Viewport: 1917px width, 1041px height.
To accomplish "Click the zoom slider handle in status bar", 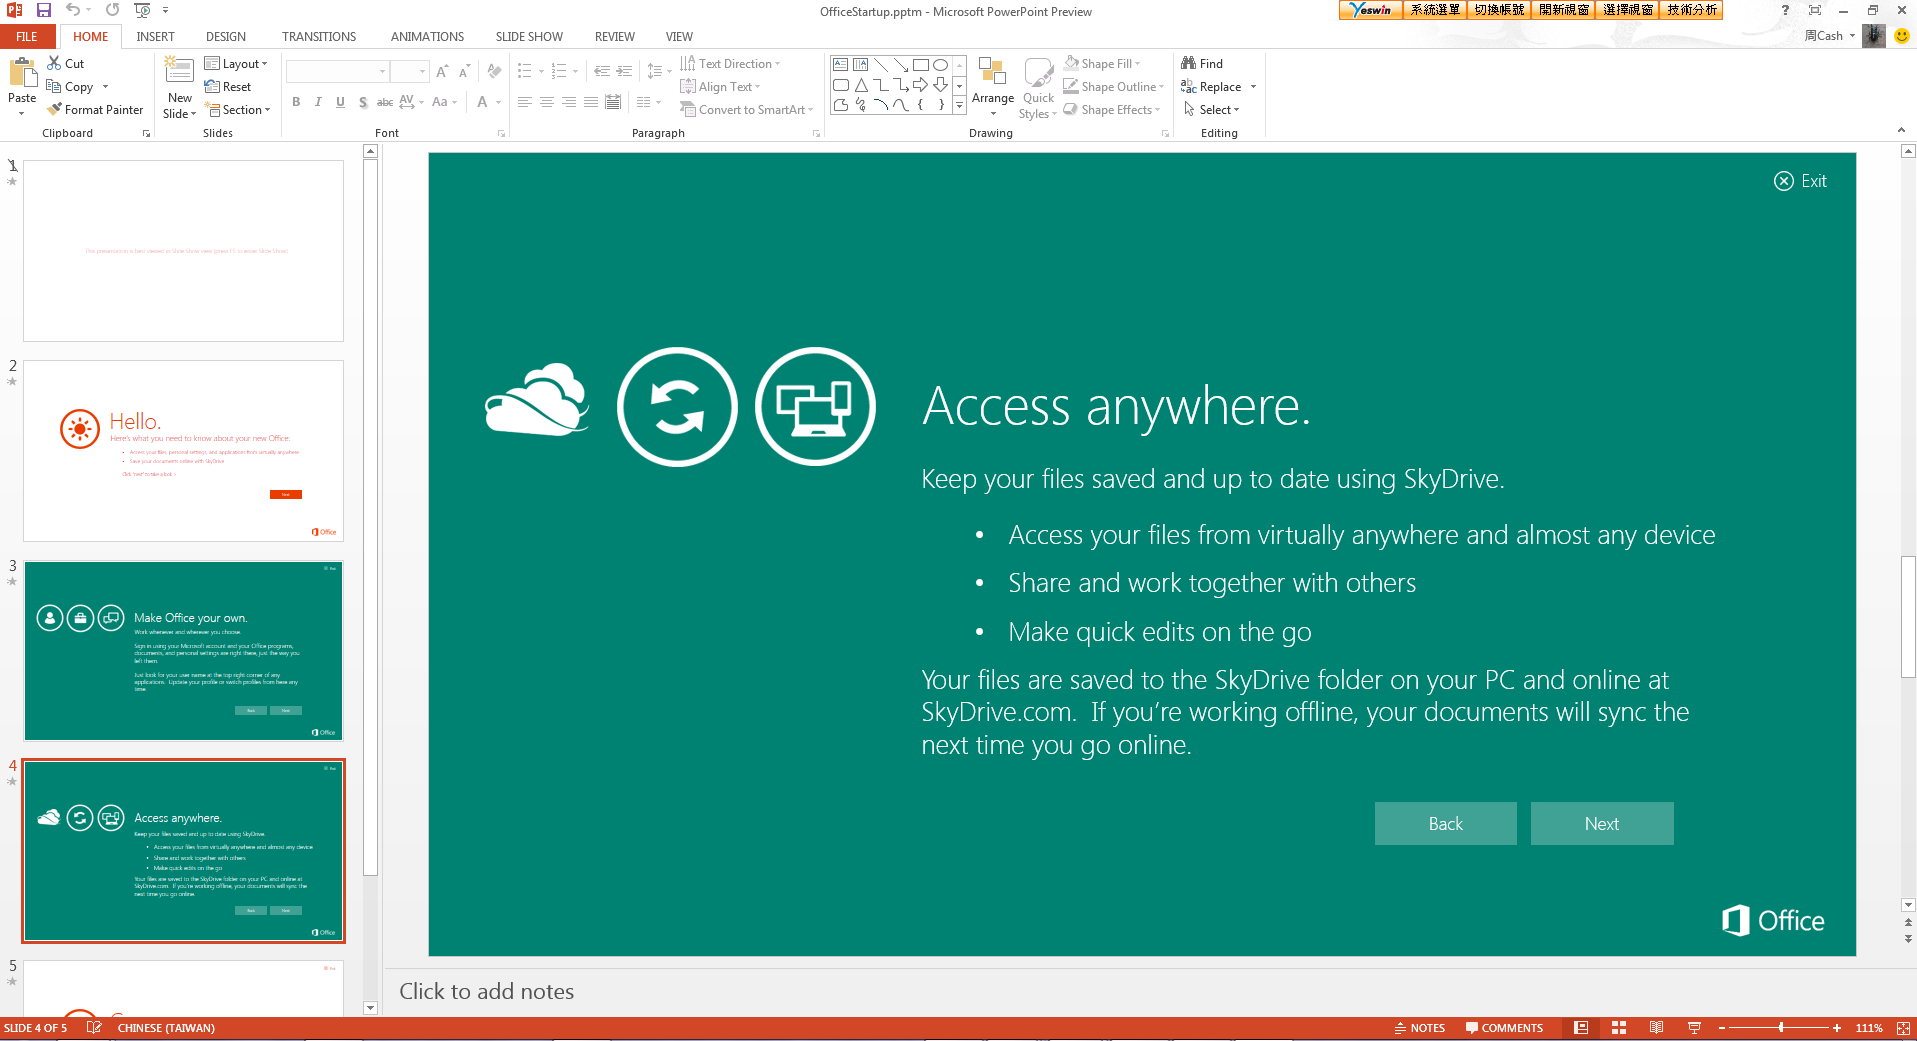I will click(1781, 1028).
